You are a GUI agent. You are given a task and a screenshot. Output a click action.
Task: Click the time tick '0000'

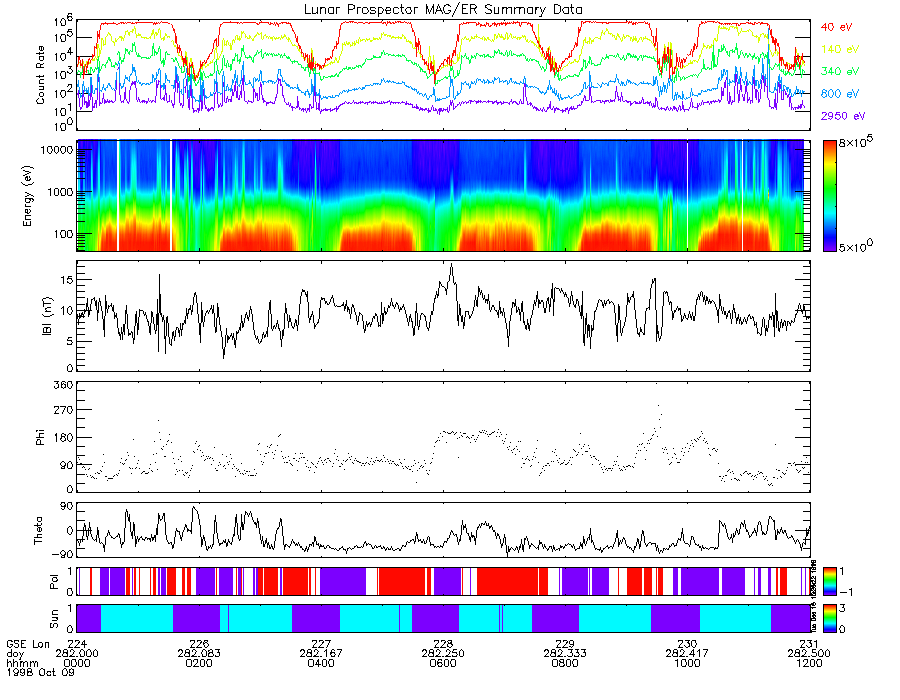77,663
